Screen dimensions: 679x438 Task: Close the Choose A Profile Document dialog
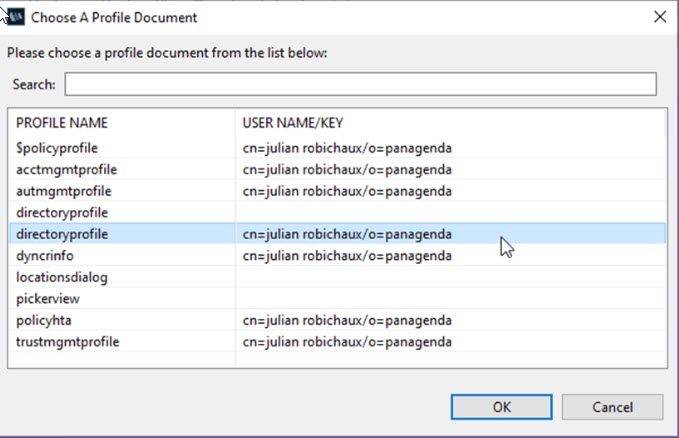[x=660, y=17]
